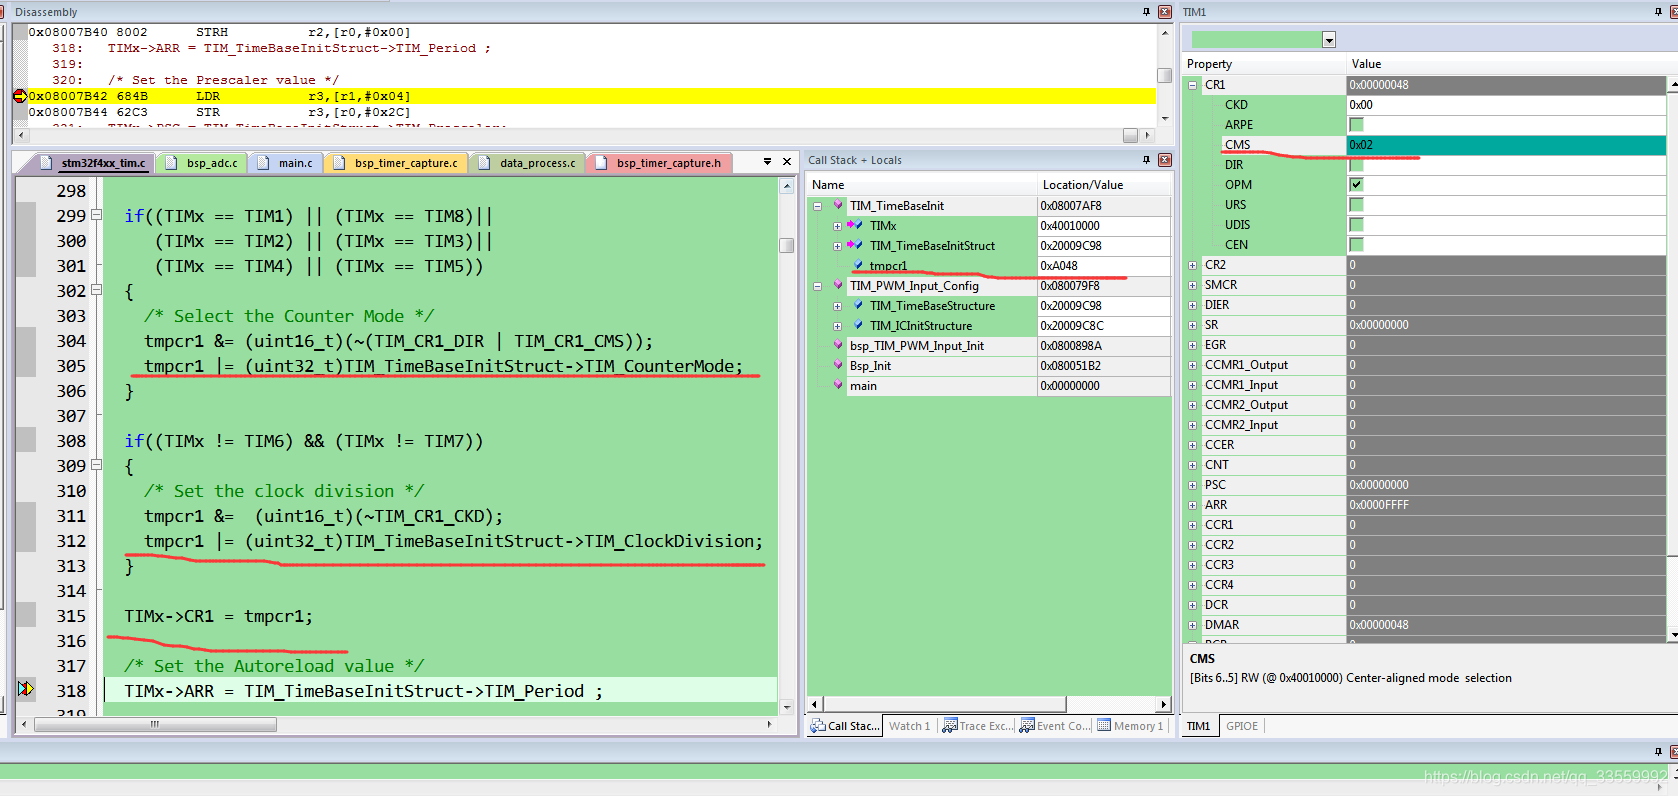
Task: Click the function icon beside TIM_PWM_Input_Config
Action: (x=838, y=285)
